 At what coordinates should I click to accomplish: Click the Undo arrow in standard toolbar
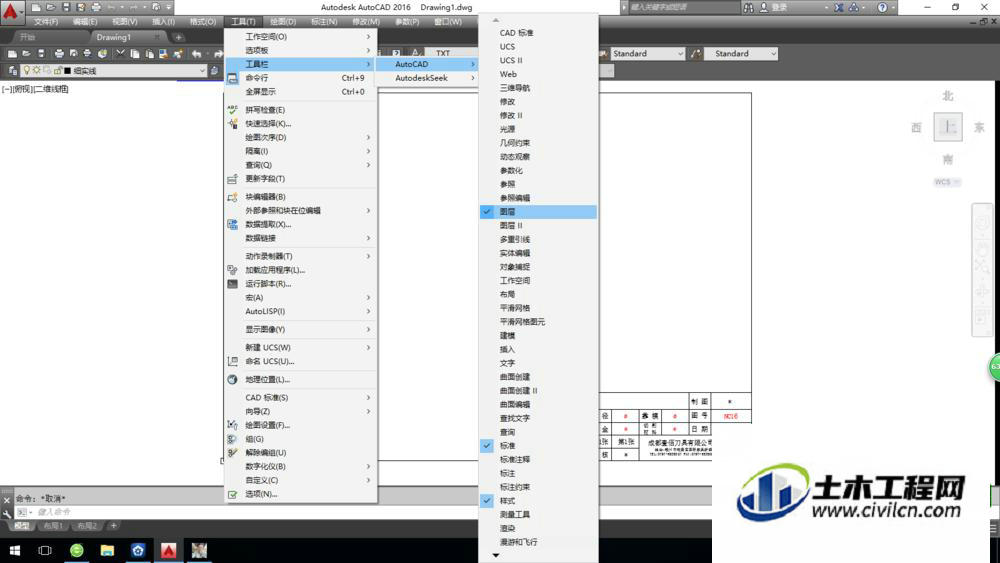pos(196,54)
